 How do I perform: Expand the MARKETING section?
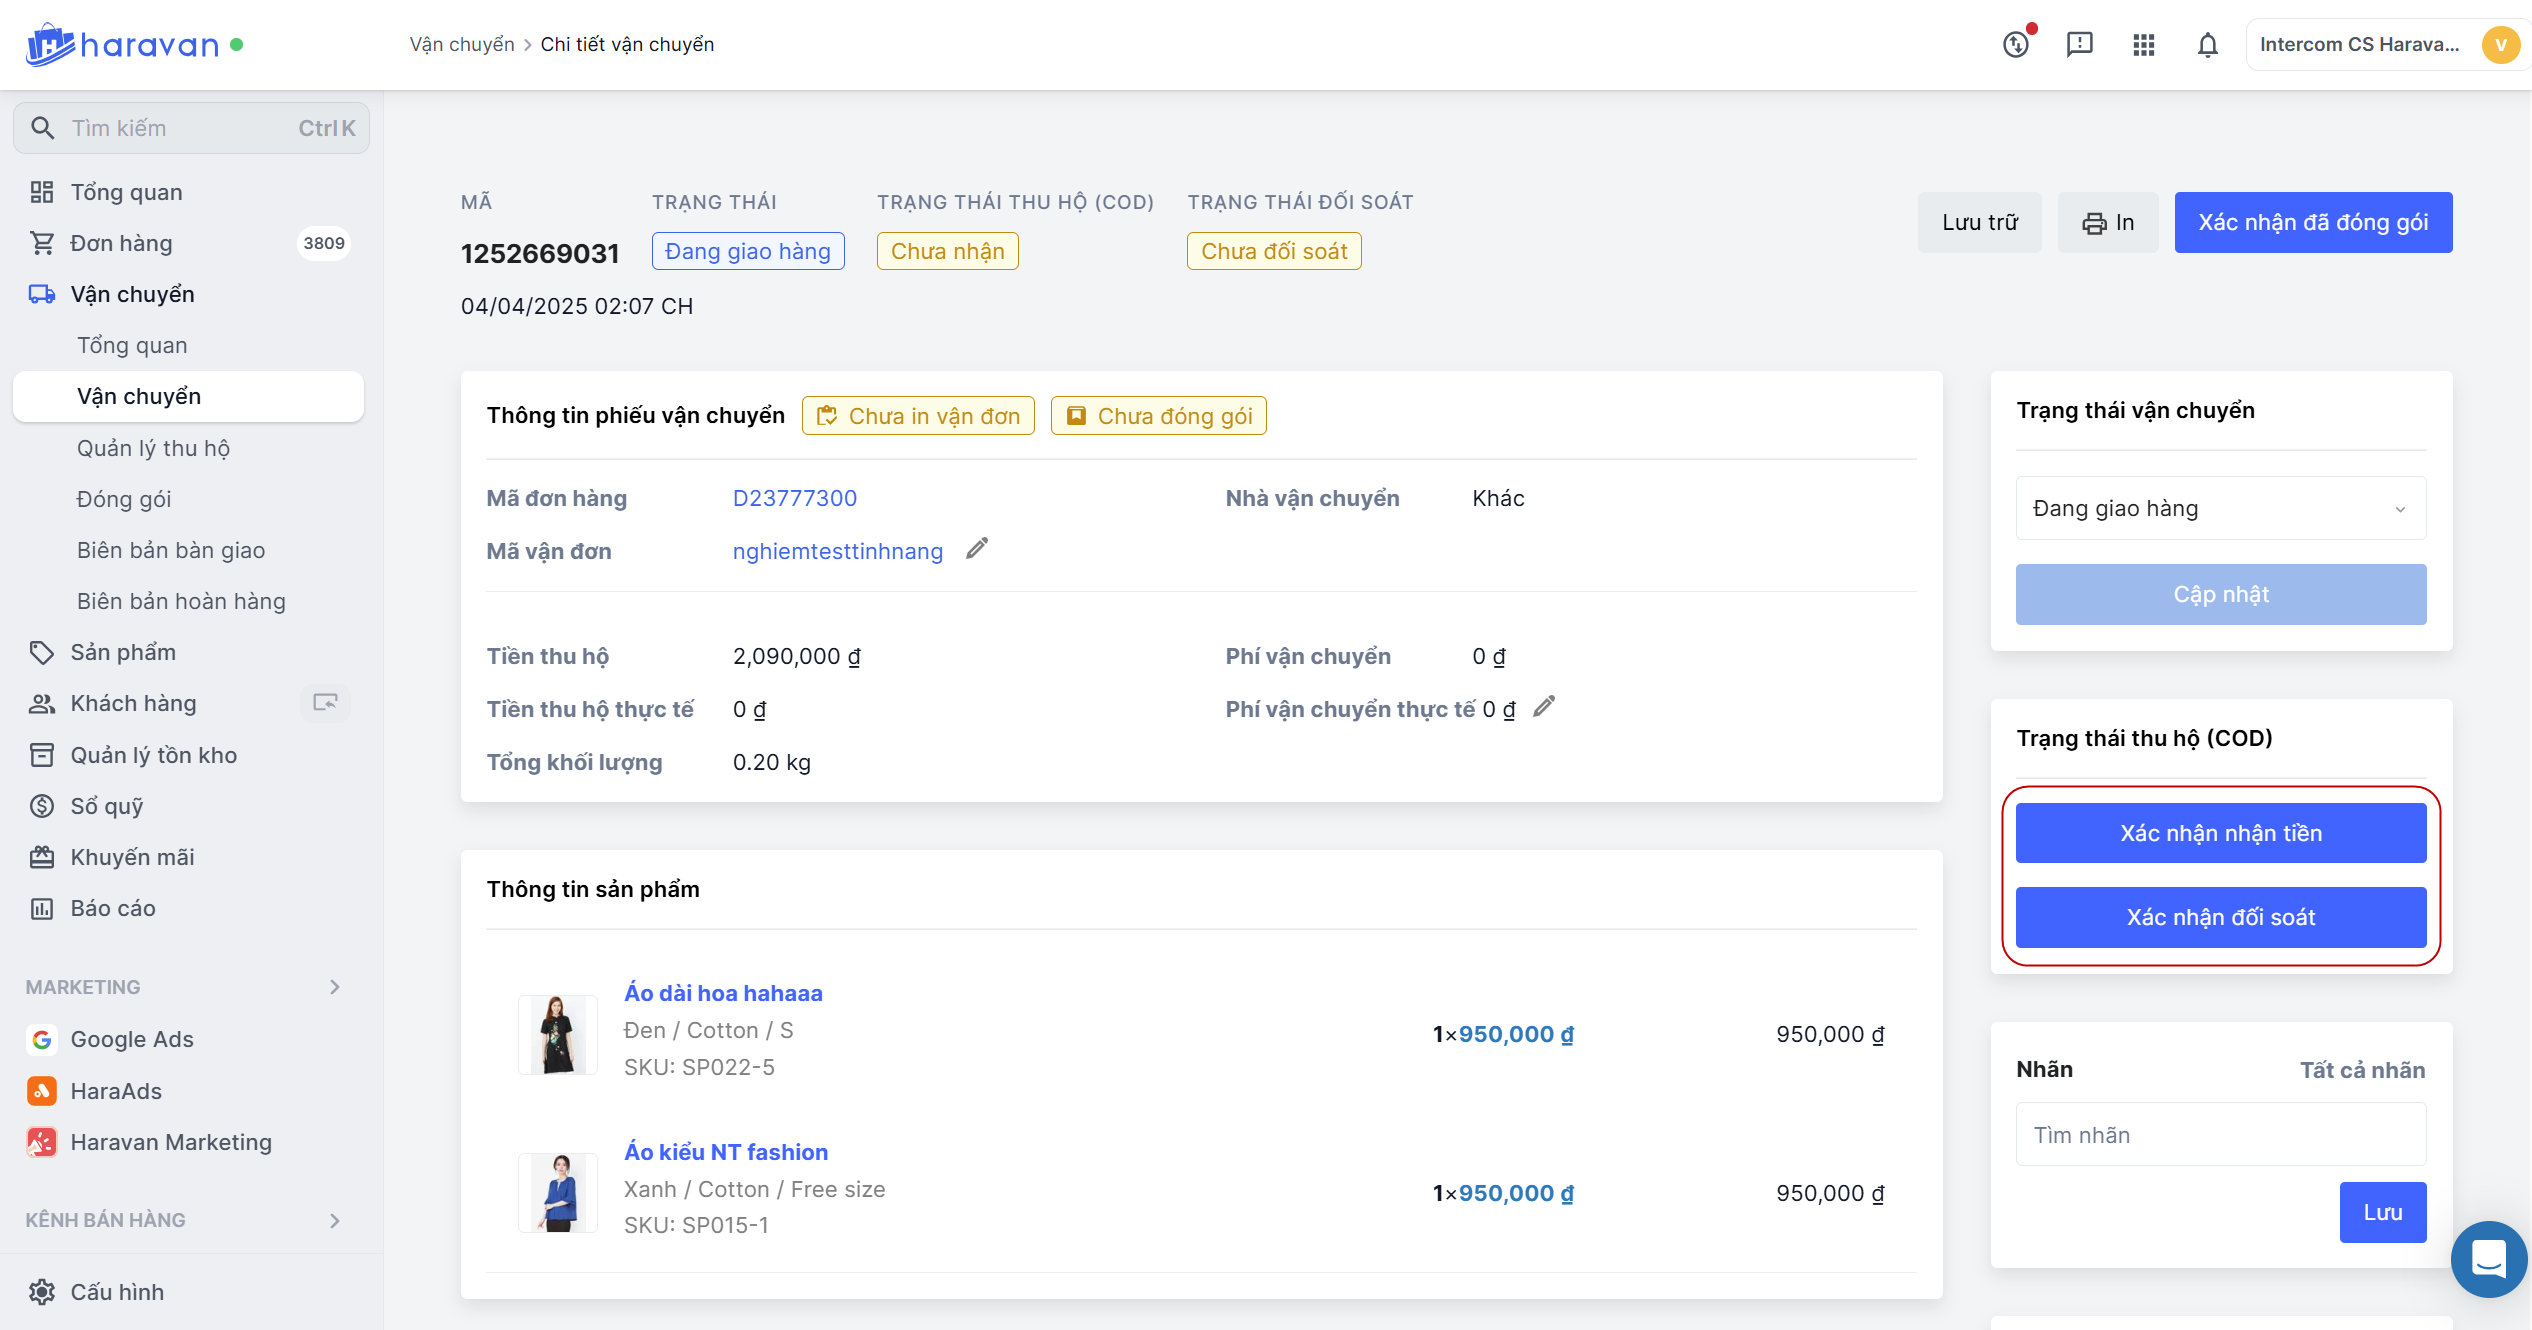click(x=335, y=987)
